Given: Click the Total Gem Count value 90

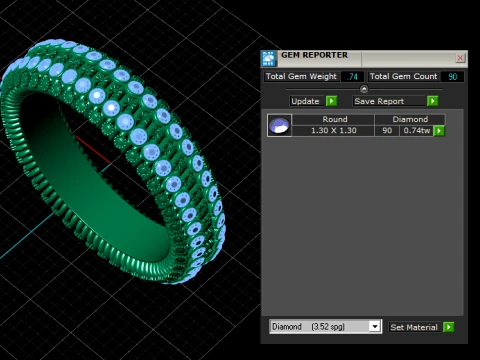Looking at the screenshot, I should point(452,77).
